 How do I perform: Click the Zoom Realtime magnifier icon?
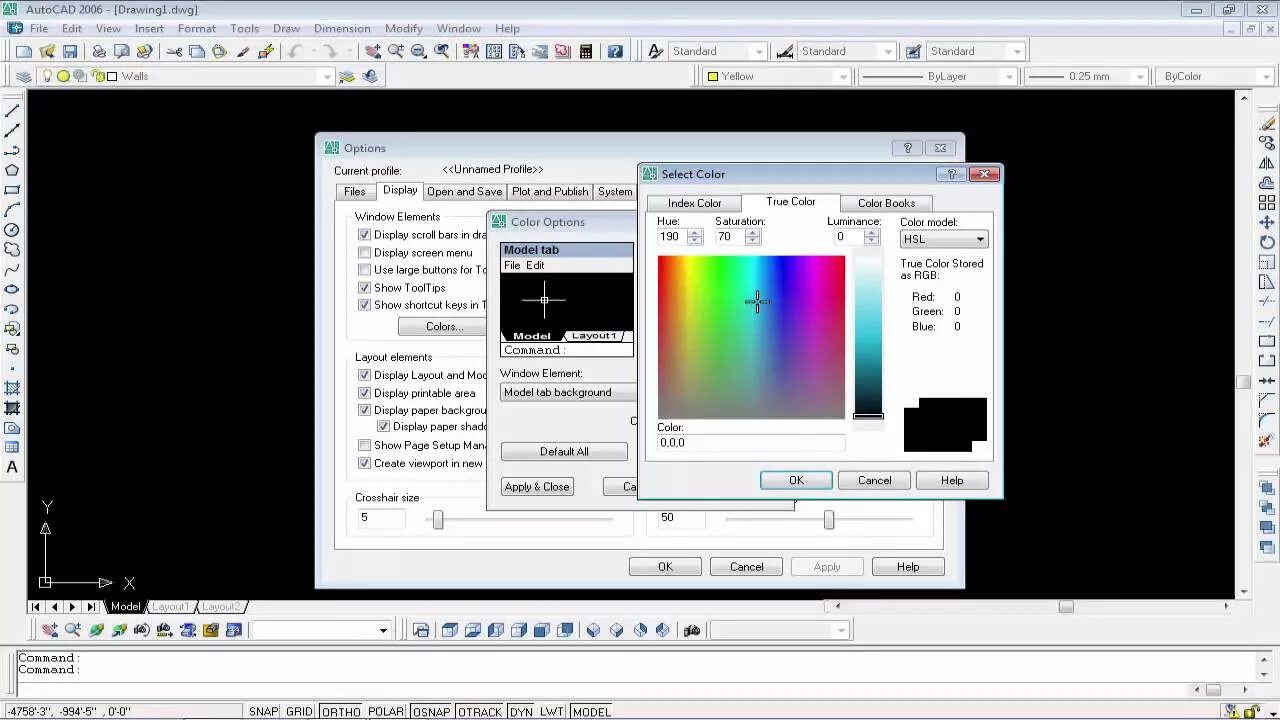(396, 51)
